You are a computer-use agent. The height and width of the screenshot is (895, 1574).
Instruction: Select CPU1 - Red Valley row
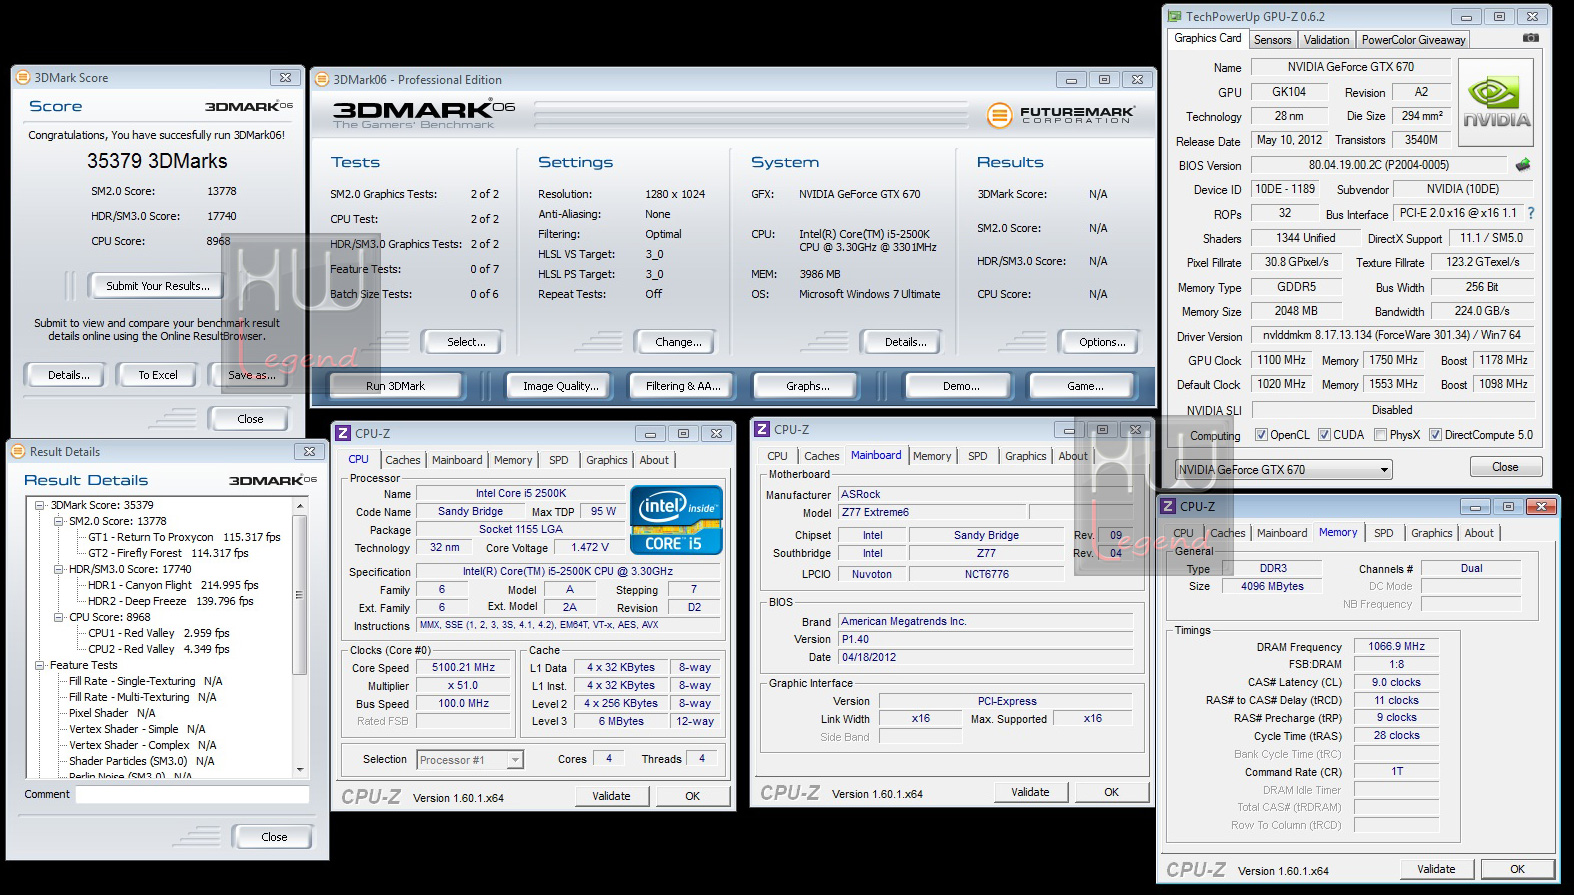(158, 633)
